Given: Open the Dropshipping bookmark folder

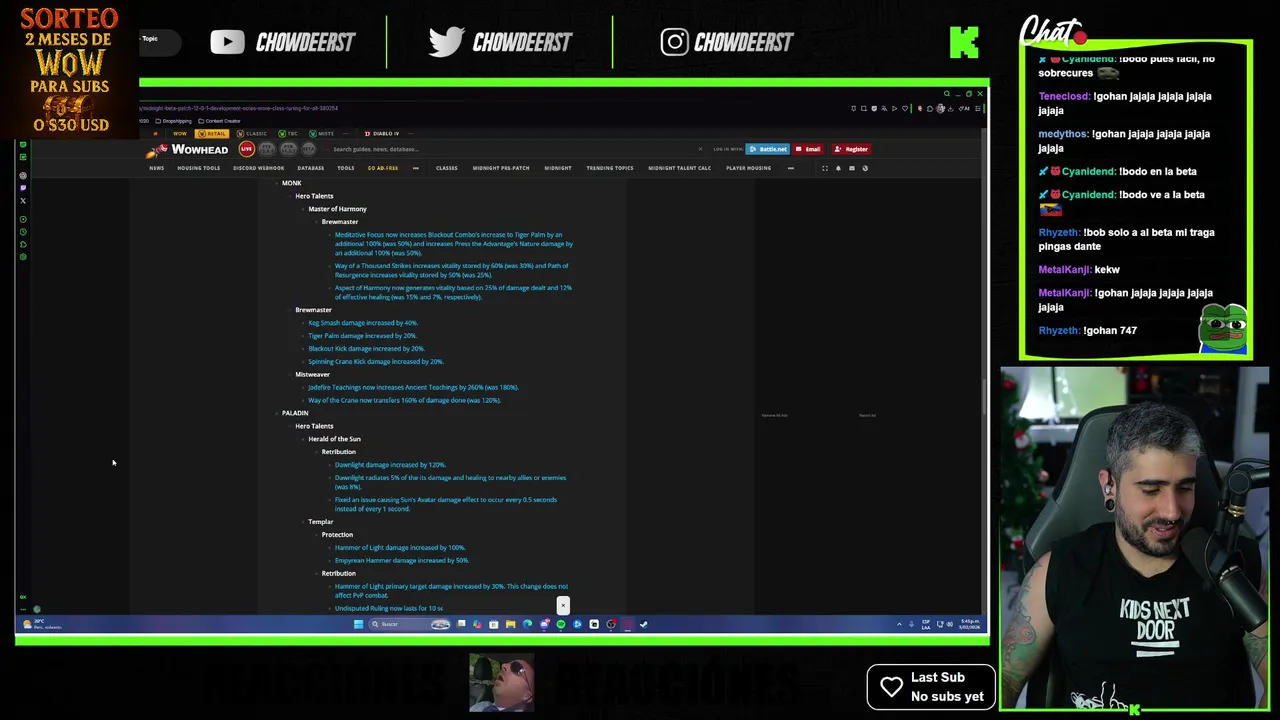Looking at the screenshot, I should (x=175, y=121).
